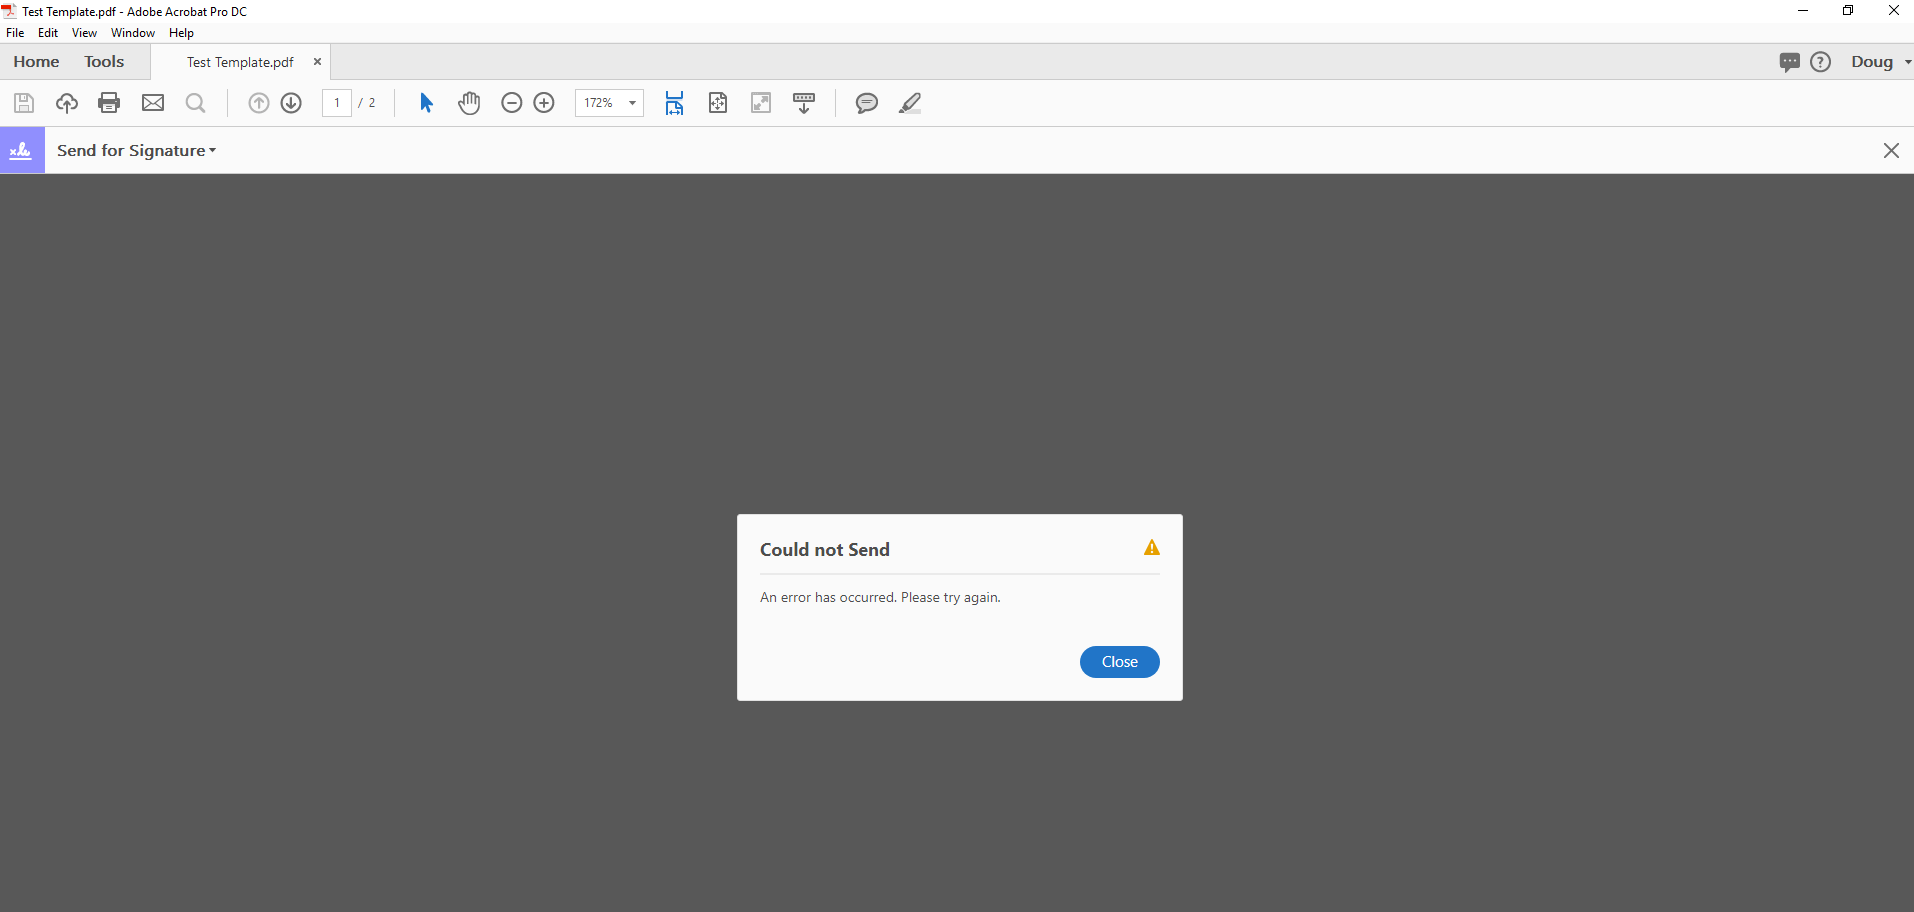Image resolution: width=1914 pixels, height=912 pixels.
Task: Expand the zoom level dropdown arrow
Action: coord(633,103)
